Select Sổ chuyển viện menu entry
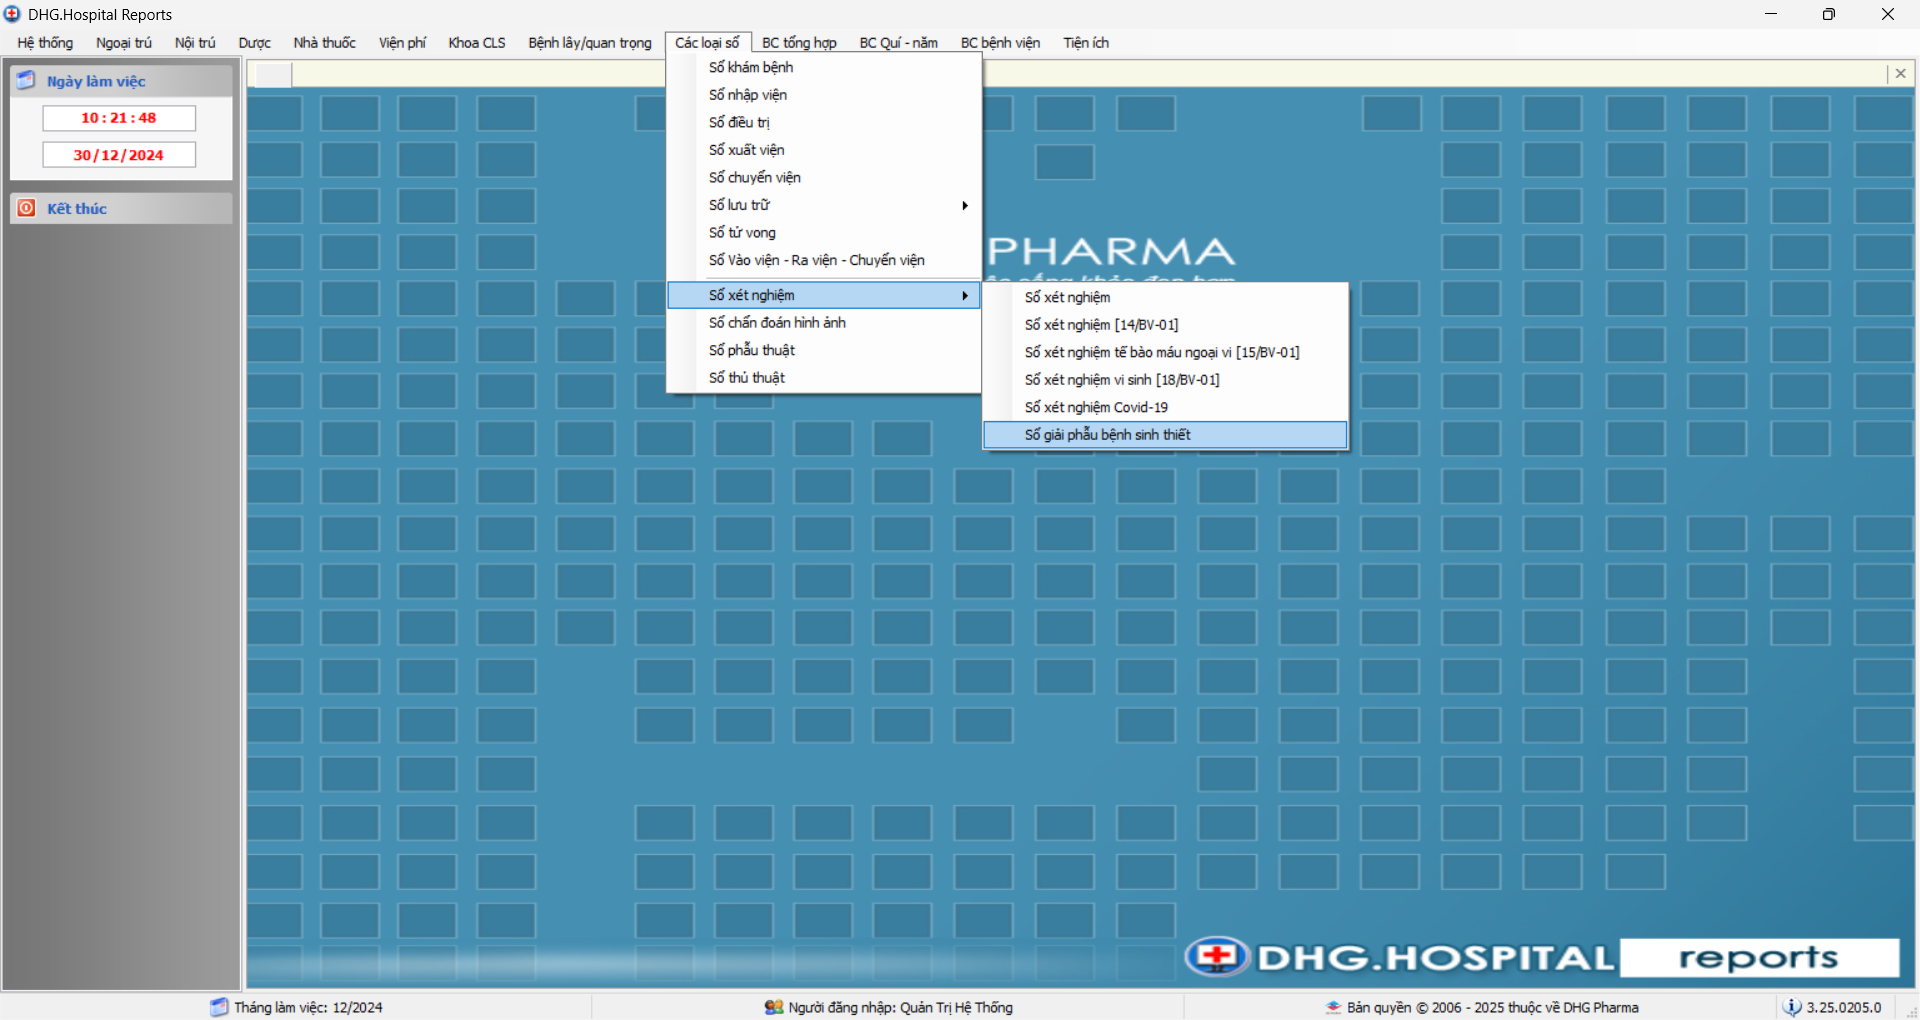The width and height of the screenshot is (1920, 1020). point(824,177)
